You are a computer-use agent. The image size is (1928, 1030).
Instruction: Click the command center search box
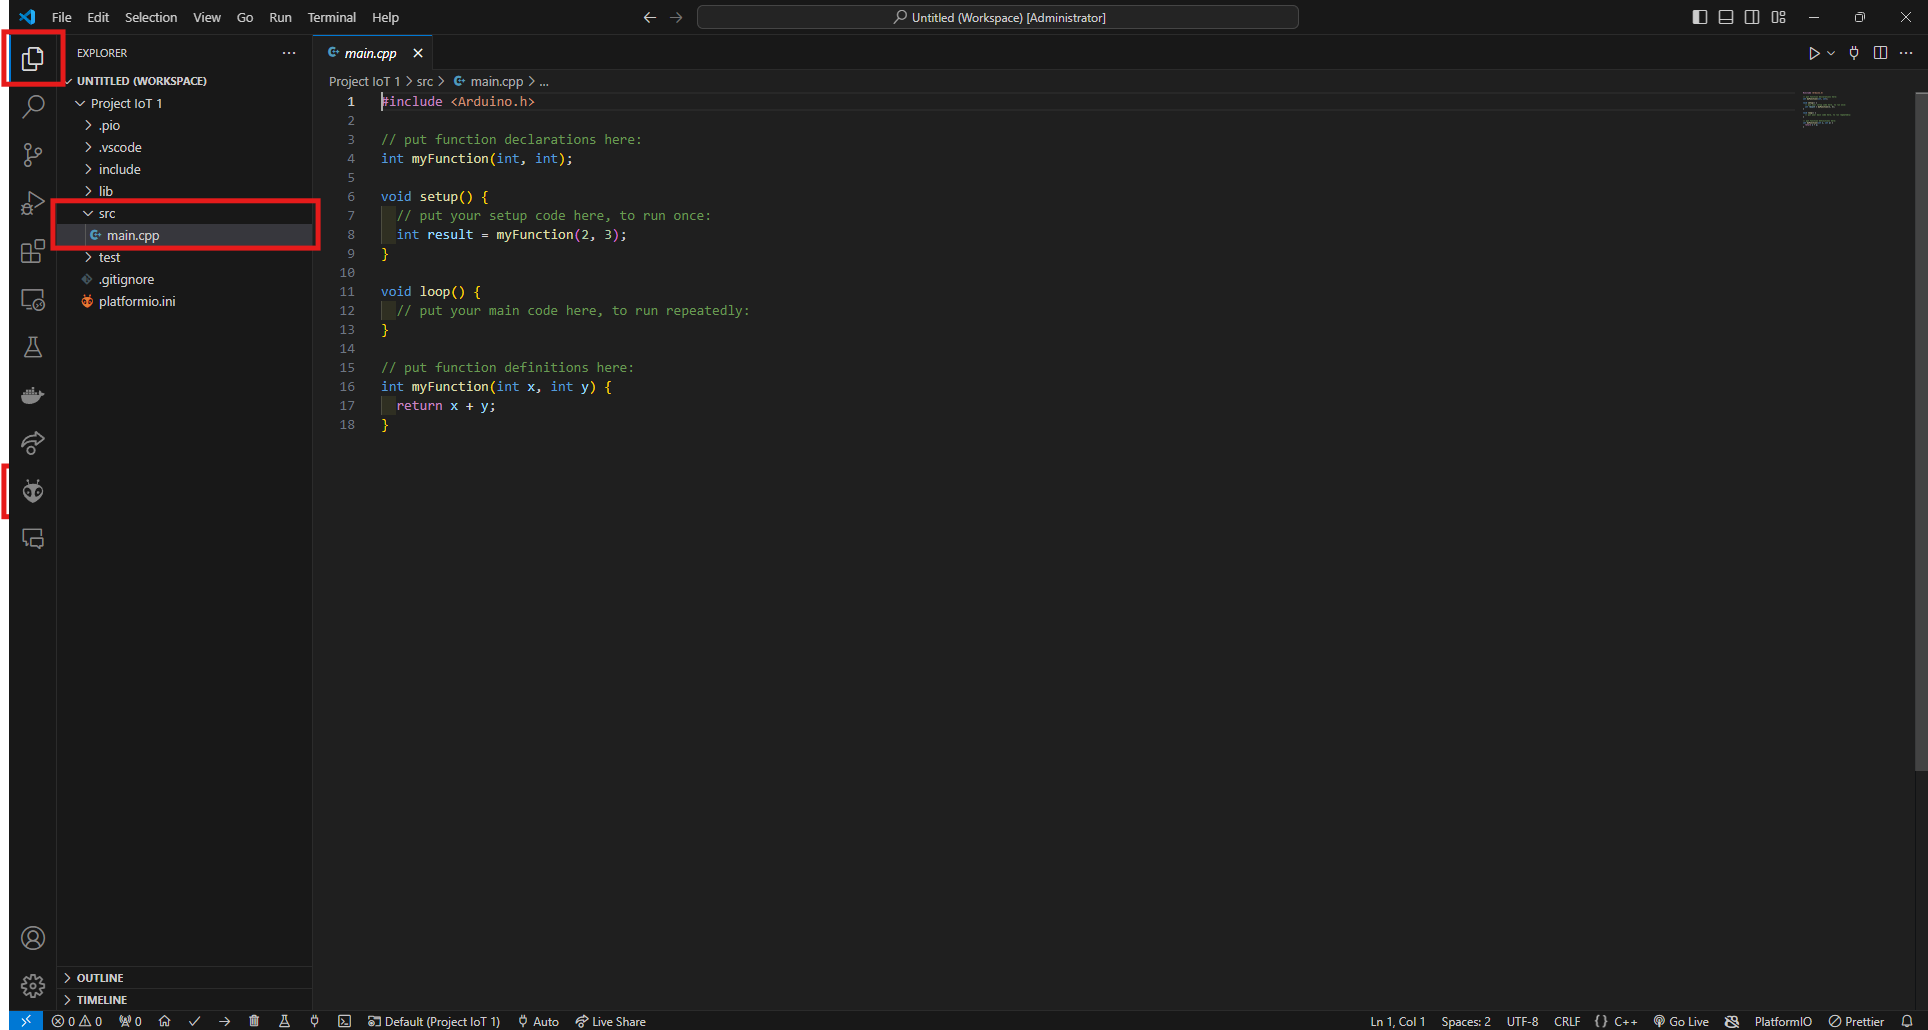point(998,17)
